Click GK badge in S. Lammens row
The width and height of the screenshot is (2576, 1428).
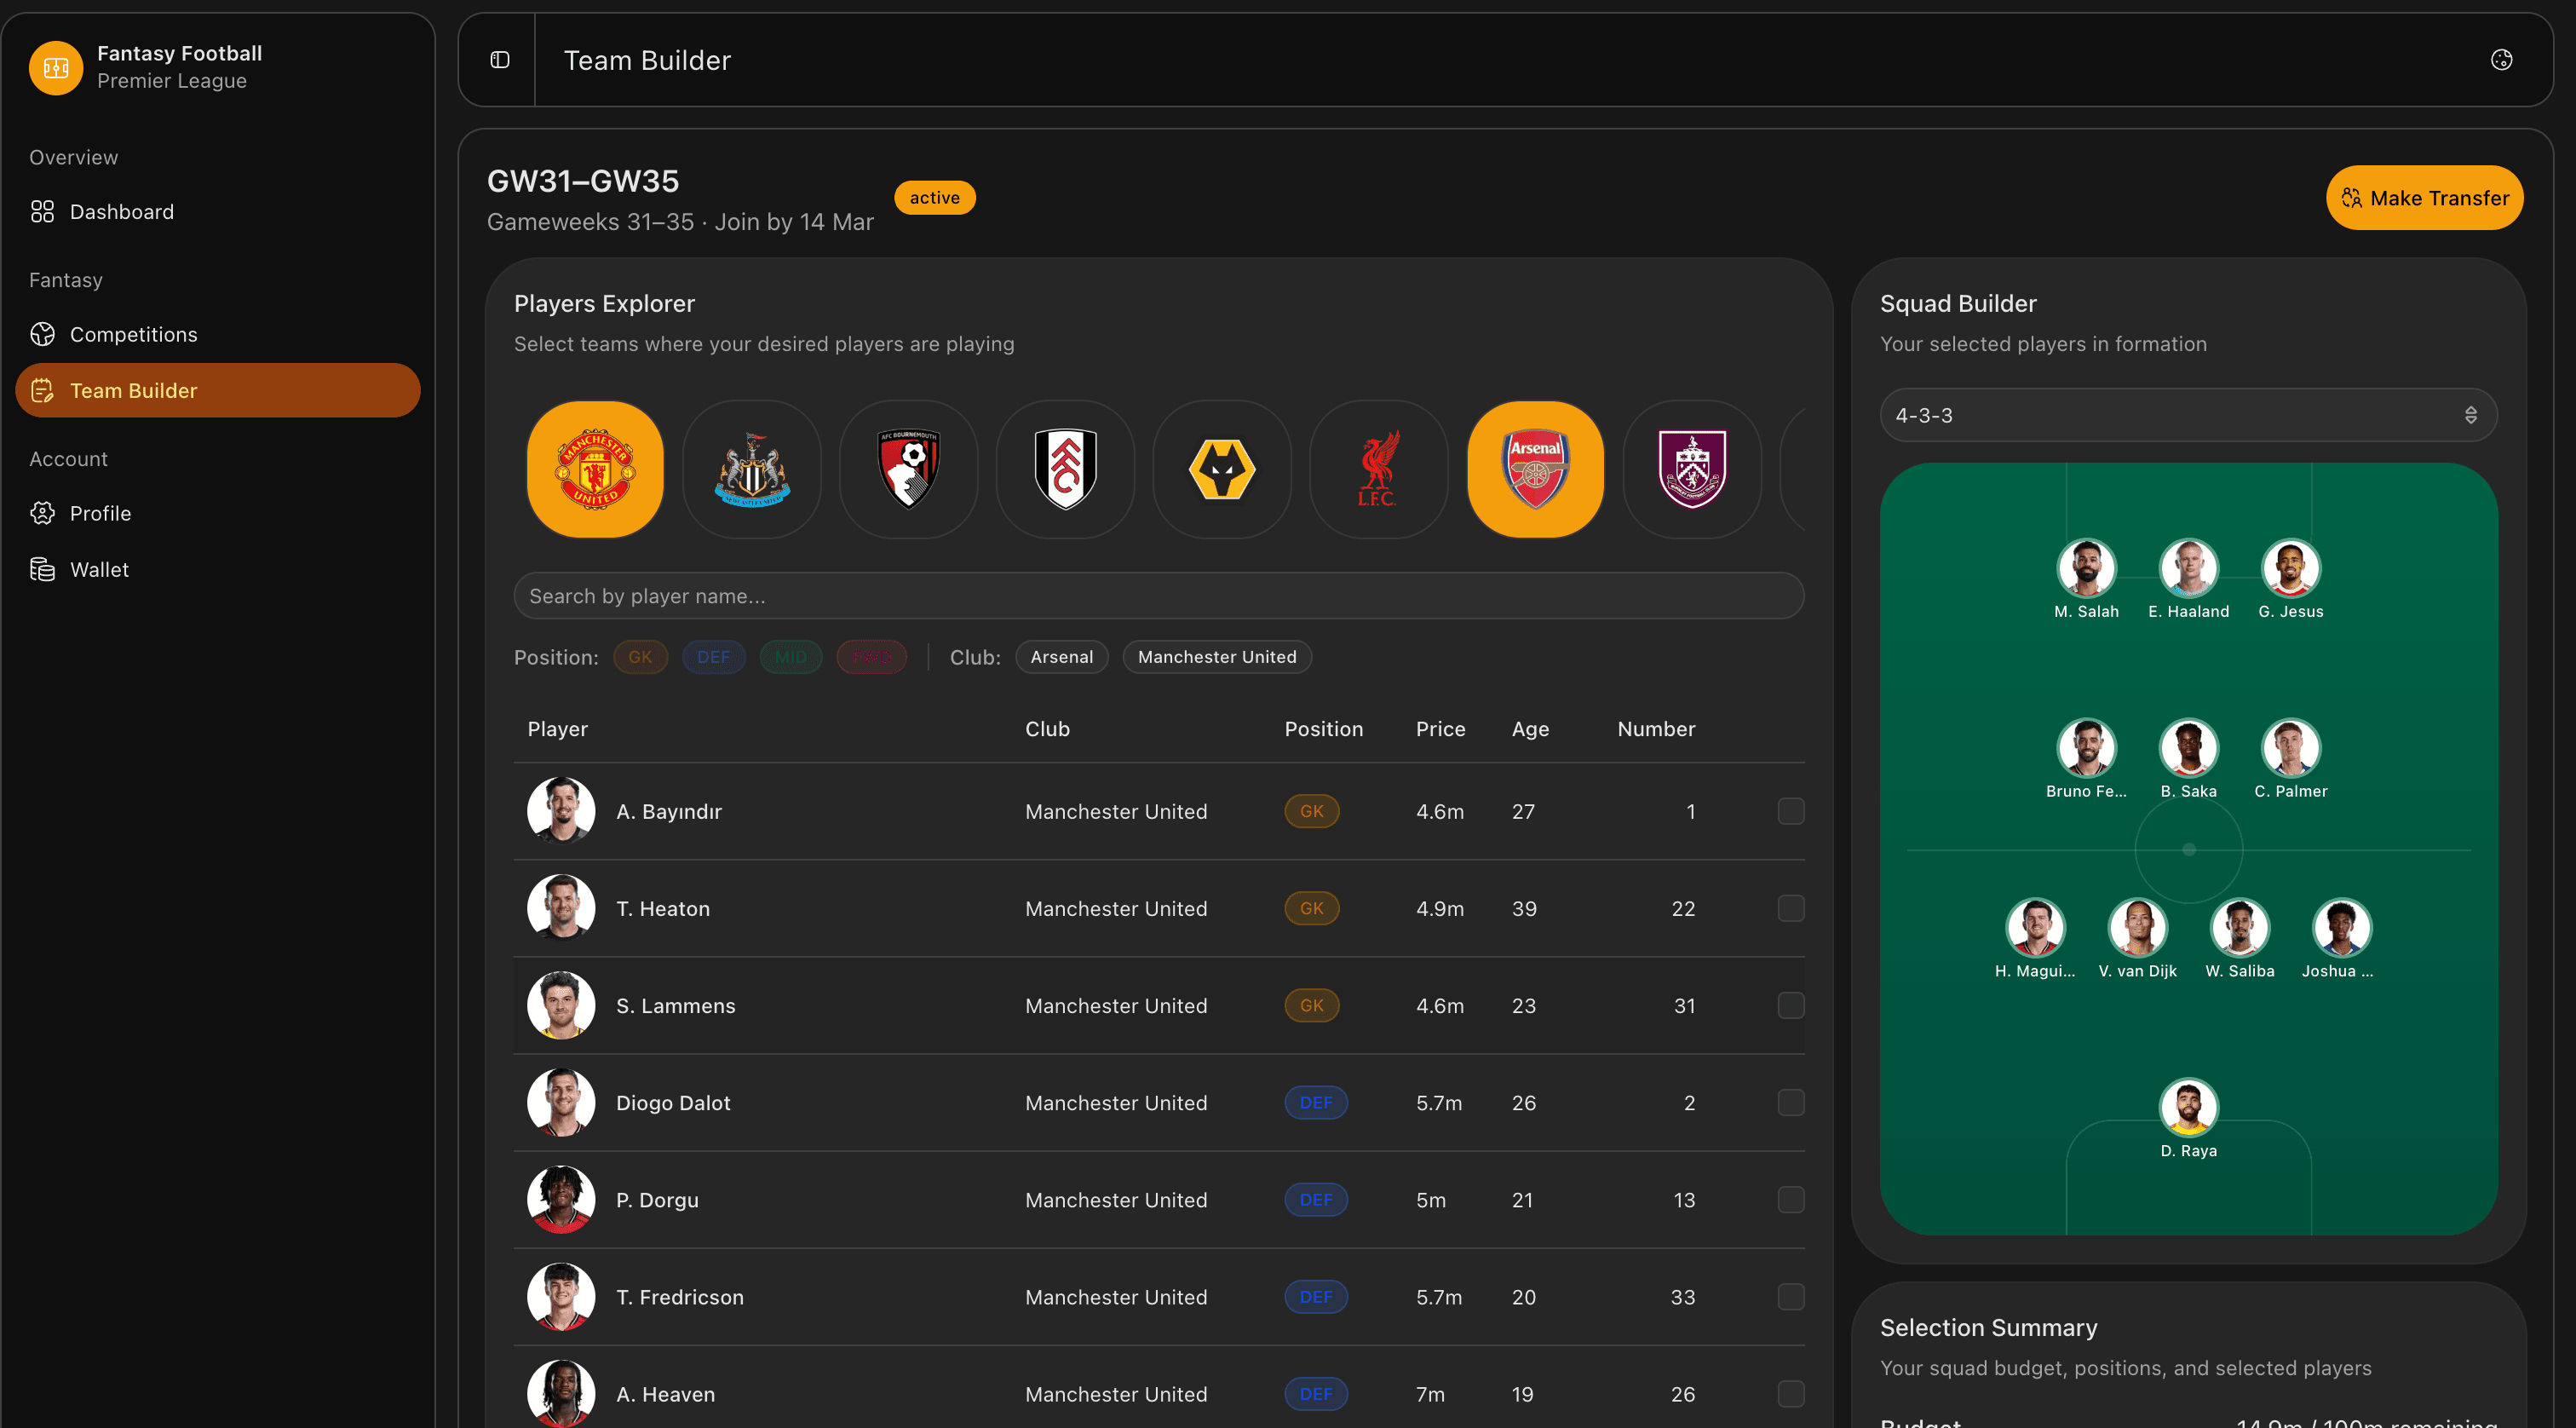point(1311,1005)
